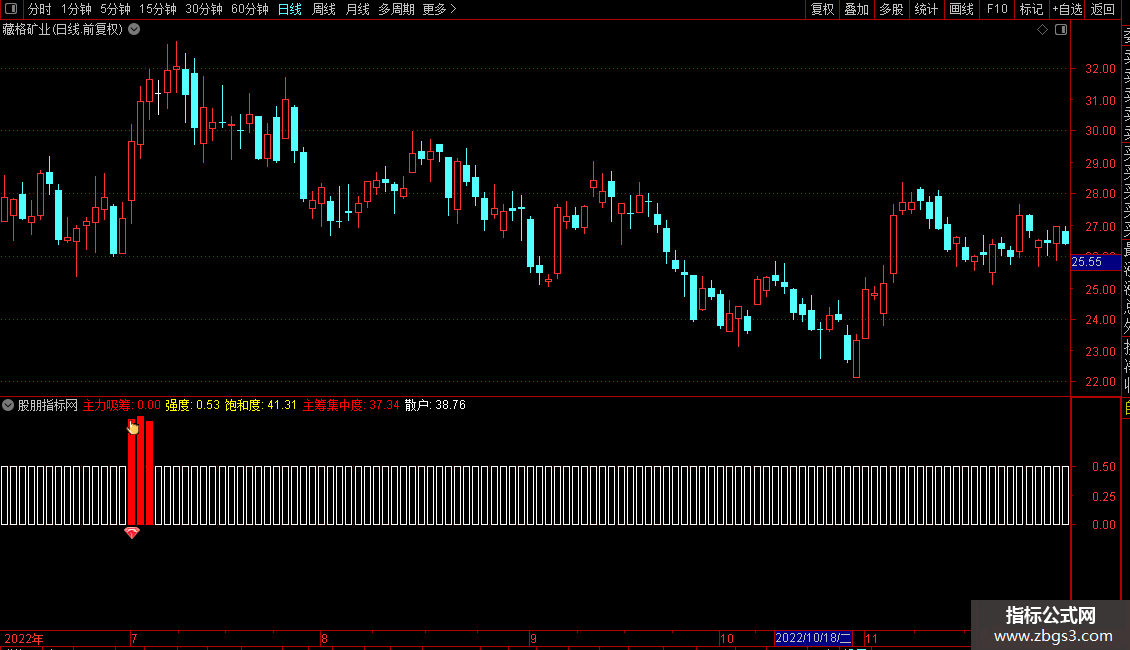Viewport: 1130px width, 650px height.
Task: Click the red diamond signal marker
Action: (131, 533)
